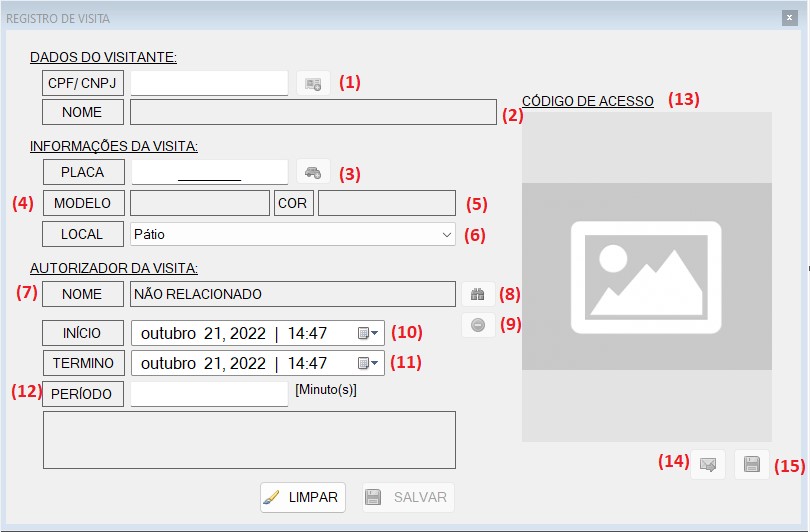Open authorizer search with binoculars icon
This screenshot has height=532, width=810.
[x=478, y=294]
